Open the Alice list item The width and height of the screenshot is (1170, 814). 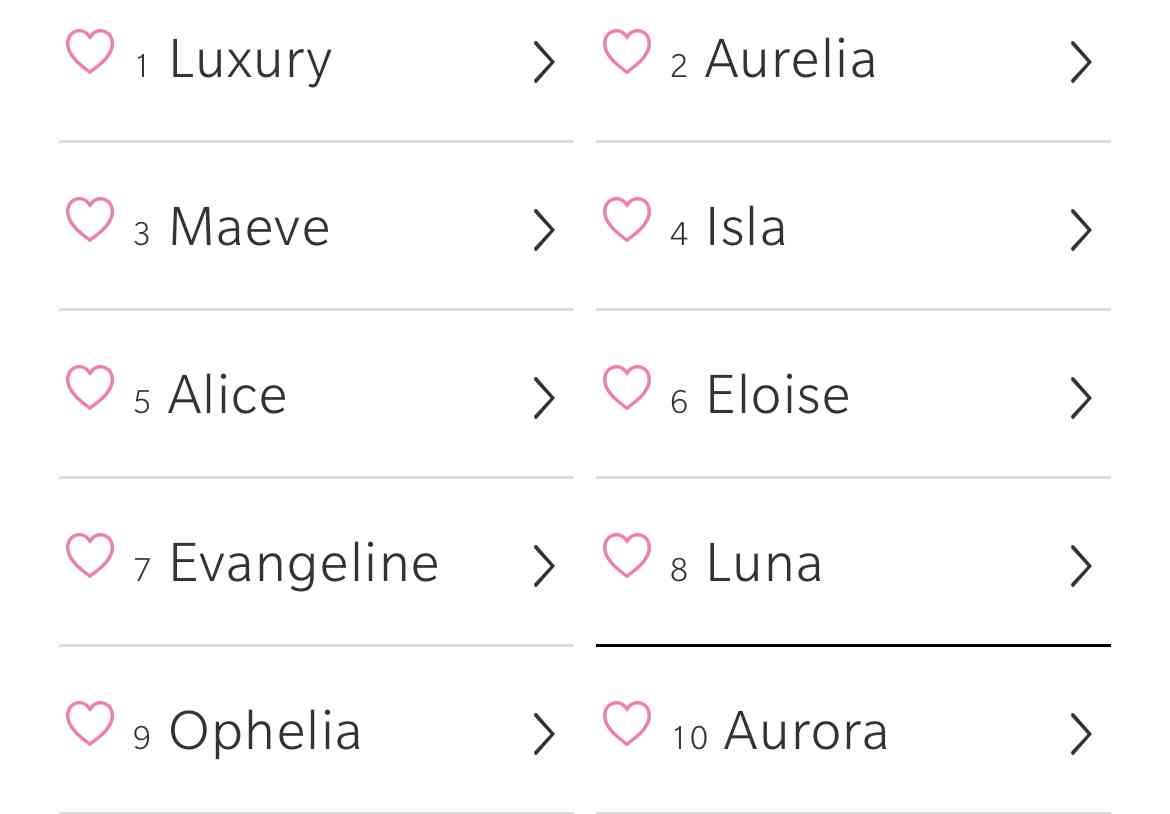point(316,394)
